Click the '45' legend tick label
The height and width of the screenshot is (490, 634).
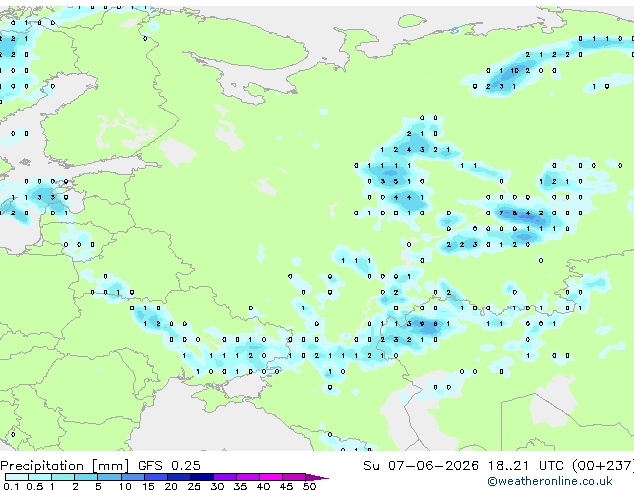286,486
